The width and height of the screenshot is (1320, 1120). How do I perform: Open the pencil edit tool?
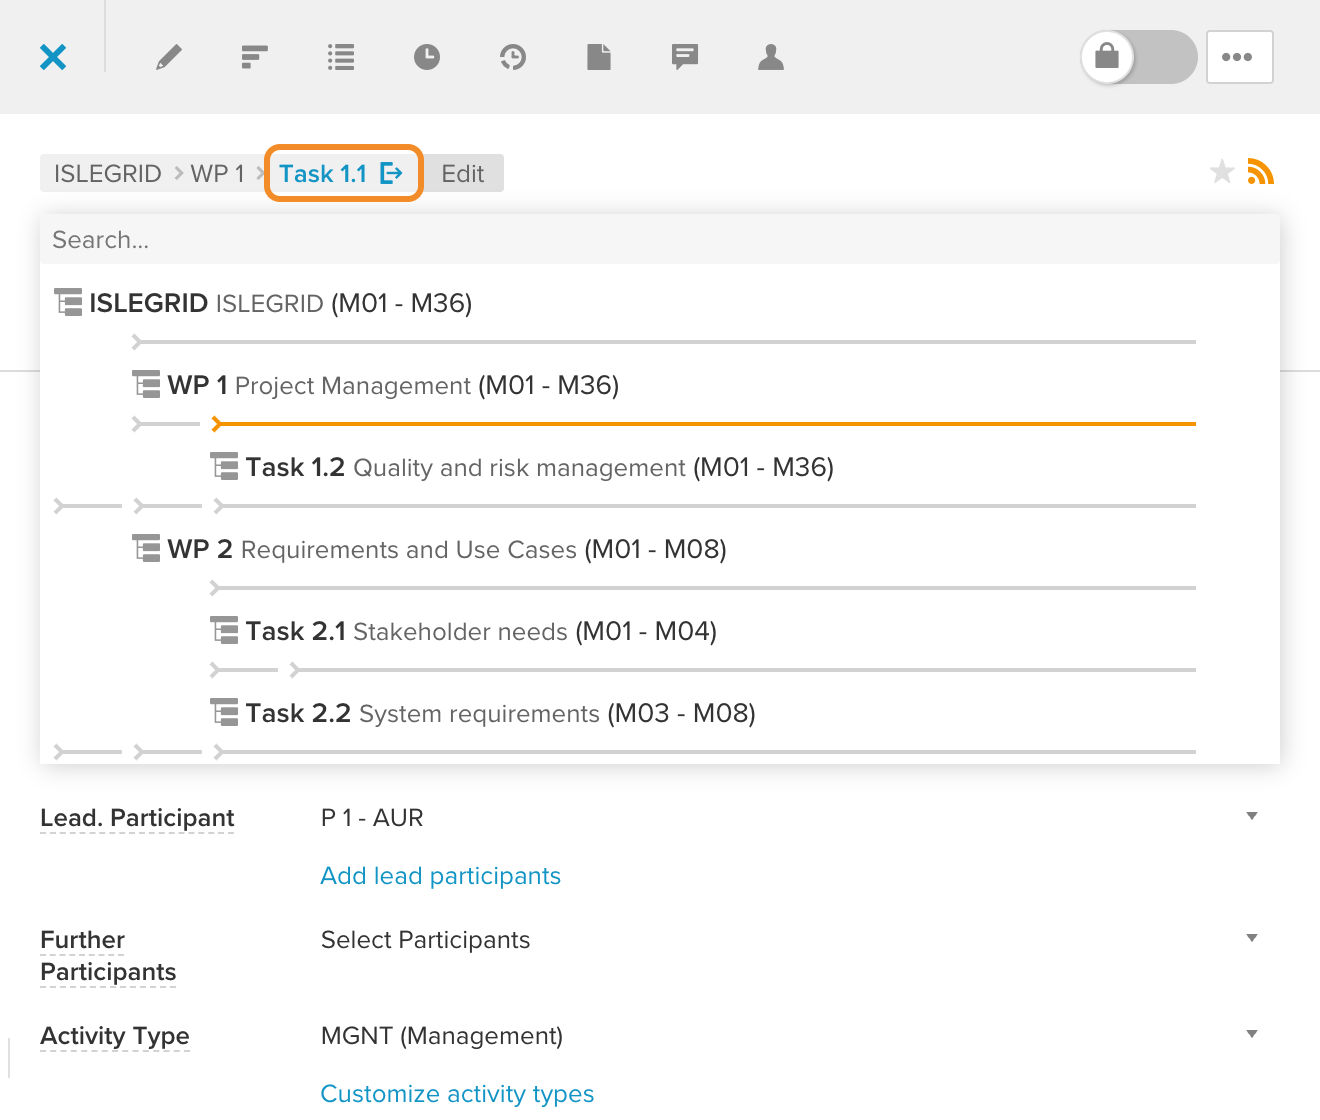[169, 57]
